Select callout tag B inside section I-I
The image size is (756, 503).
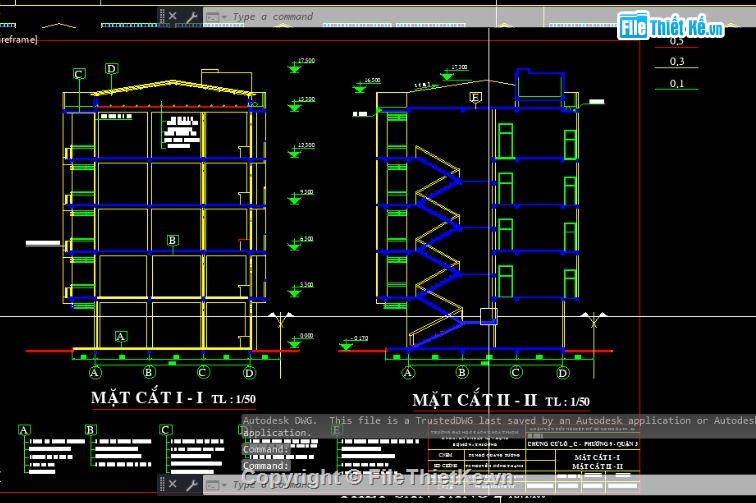coord(173,240)
